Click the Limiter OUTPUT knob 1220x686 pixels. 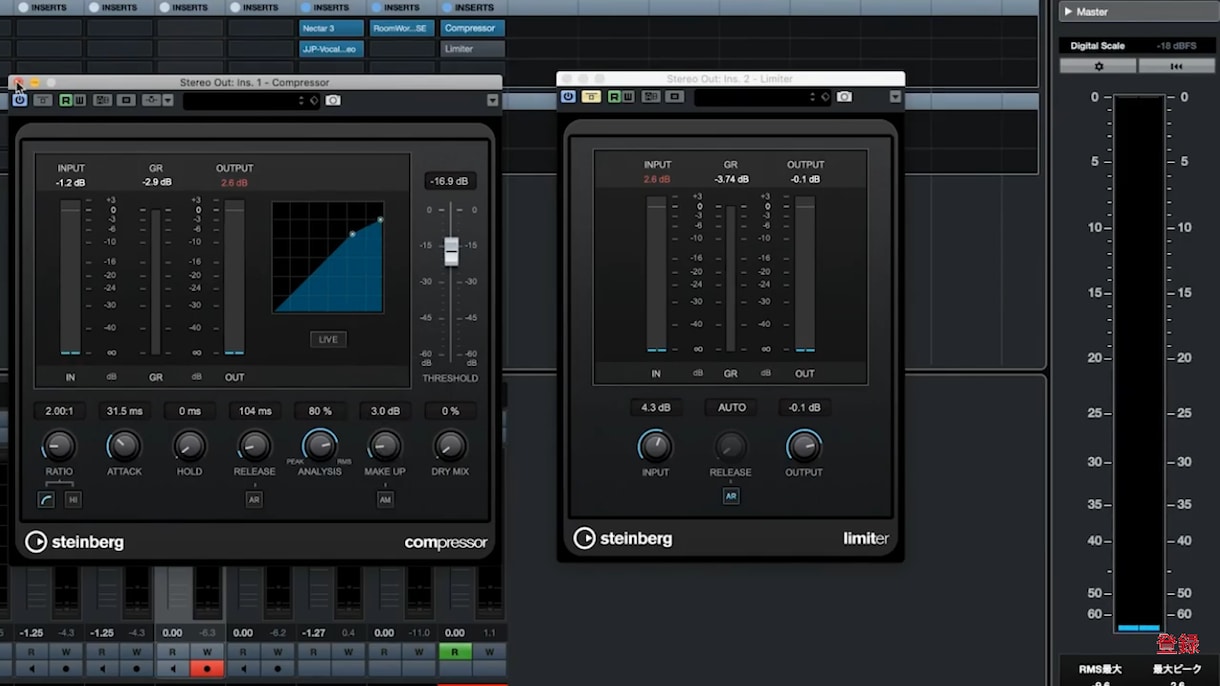tap(803, 445)
